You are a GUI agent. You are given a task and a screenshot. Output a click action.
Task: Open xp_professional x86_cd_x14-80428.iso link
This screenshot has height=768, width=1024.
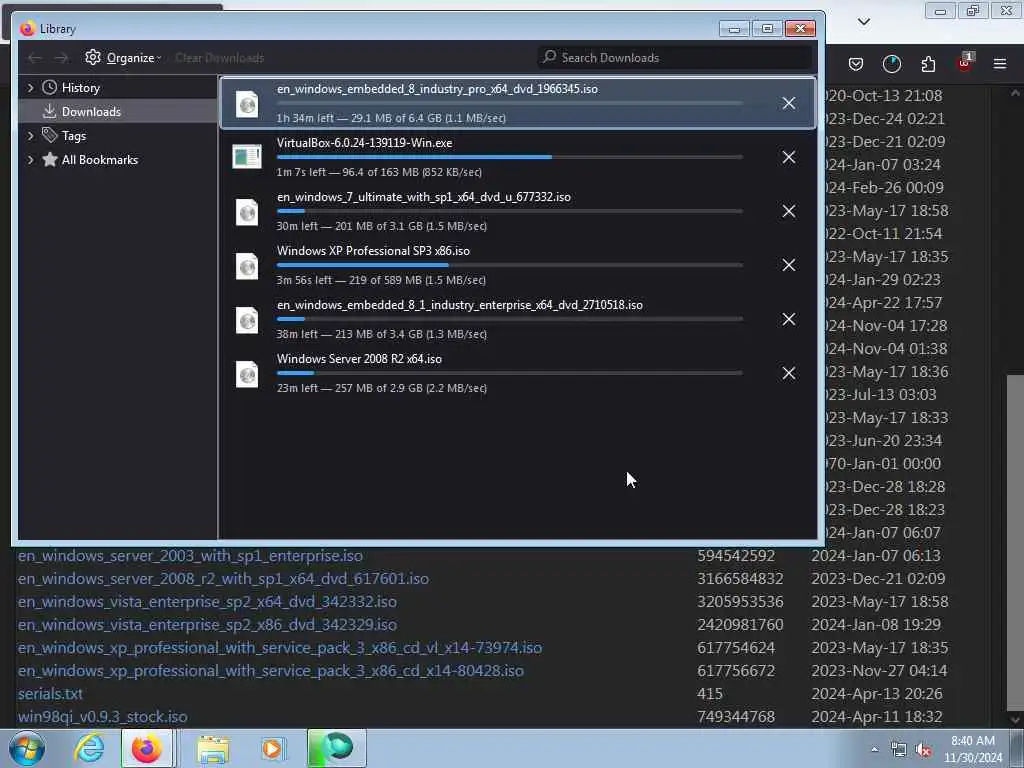[270, 671]
